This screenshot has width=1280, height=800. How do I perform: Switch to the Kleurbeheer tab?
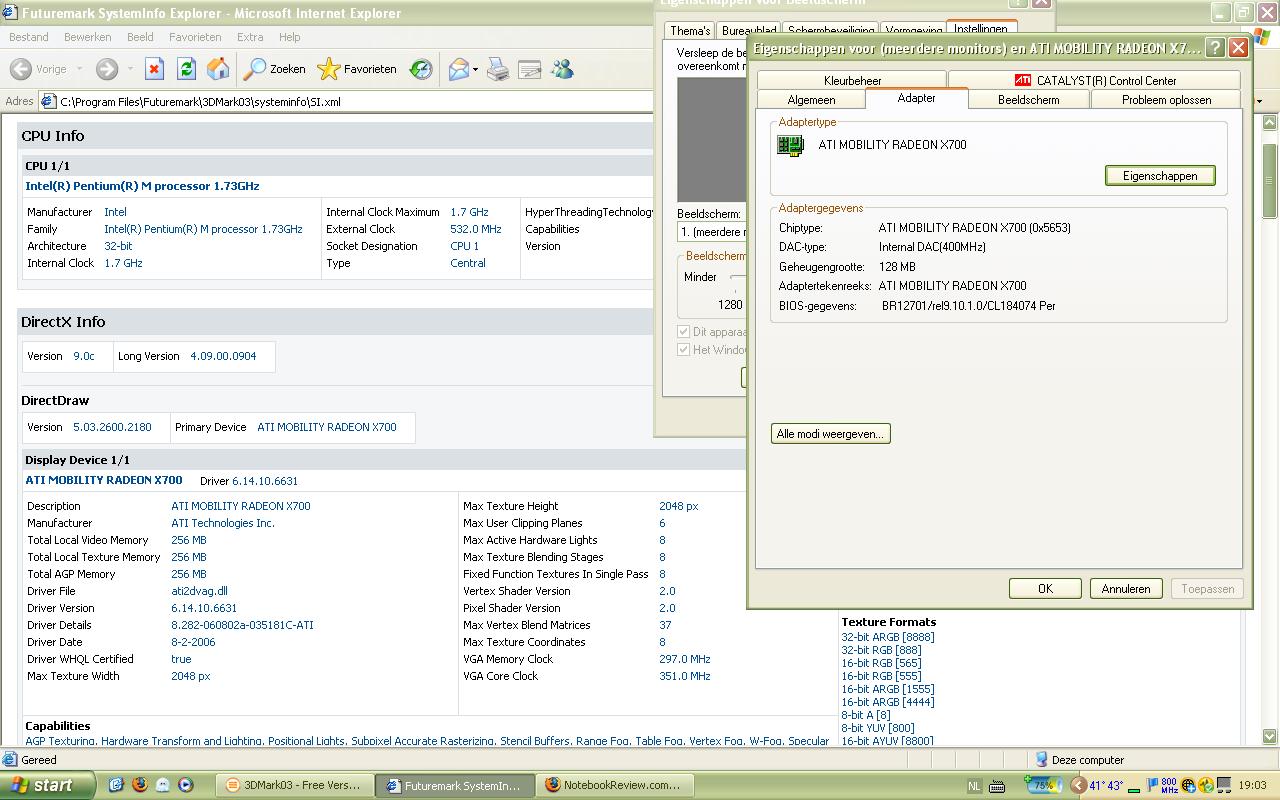pyautogui.click(x=852, y=80)
